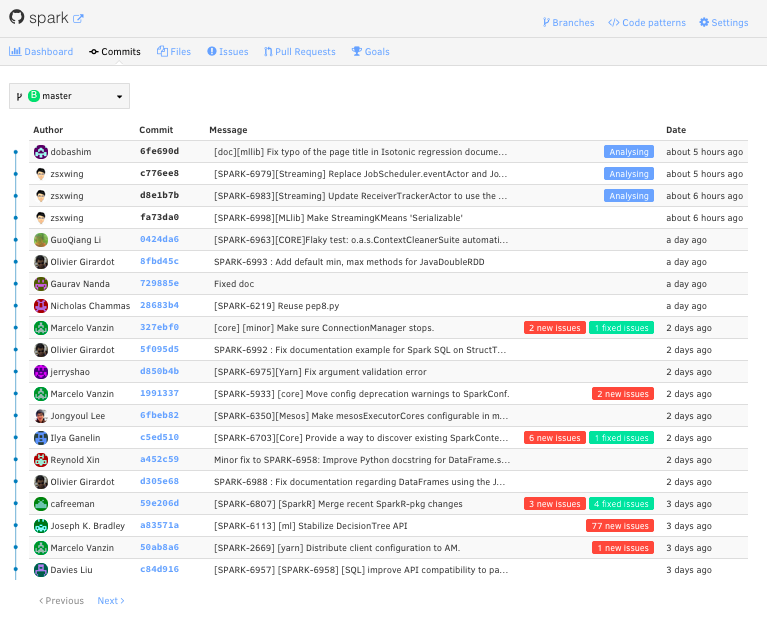Viewport: 767px width, 618px height.
Task: Open commit 729885e
Action: tap(159, 283)
